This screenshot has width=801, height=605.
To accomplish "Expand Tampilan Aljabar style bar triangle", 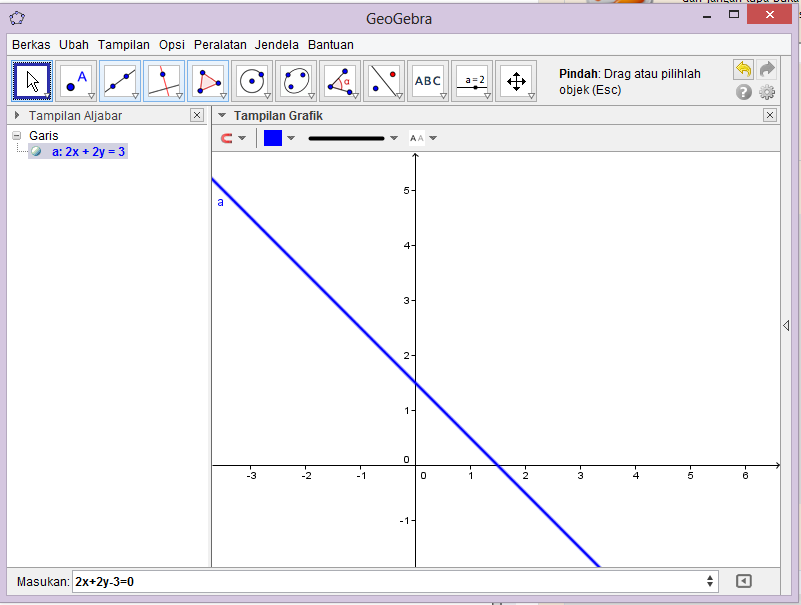I will tap(17, 115).
